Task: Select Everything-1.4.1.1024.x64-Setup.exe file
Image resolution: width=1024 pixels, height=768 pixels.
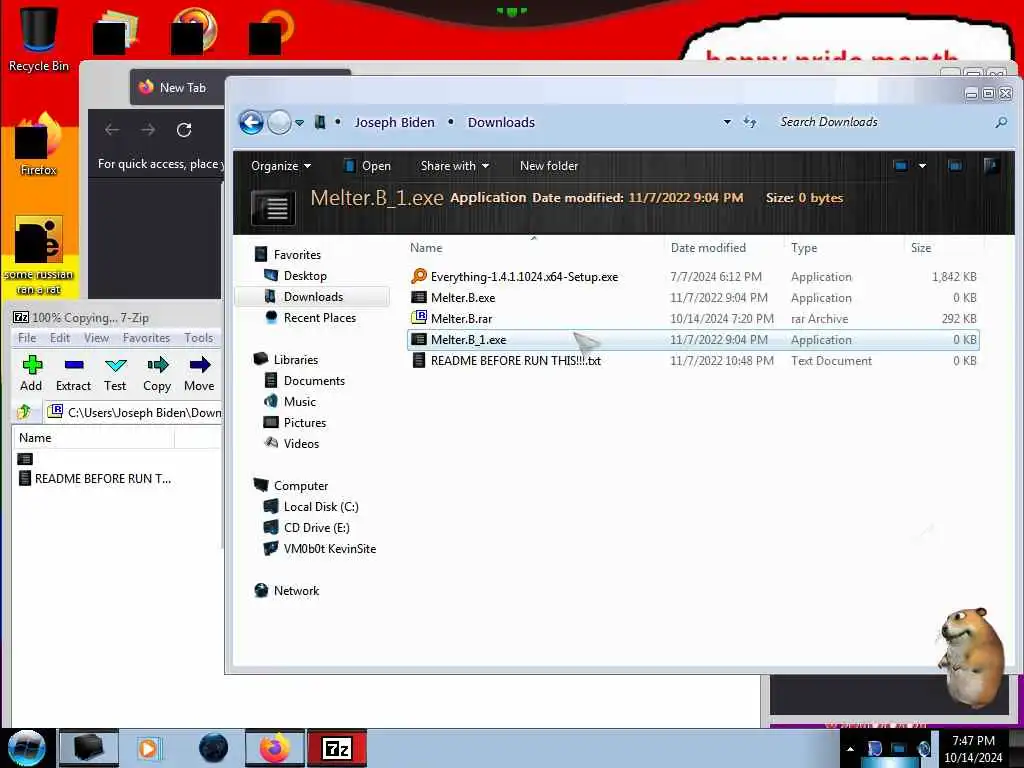Action: click(693, 277)
